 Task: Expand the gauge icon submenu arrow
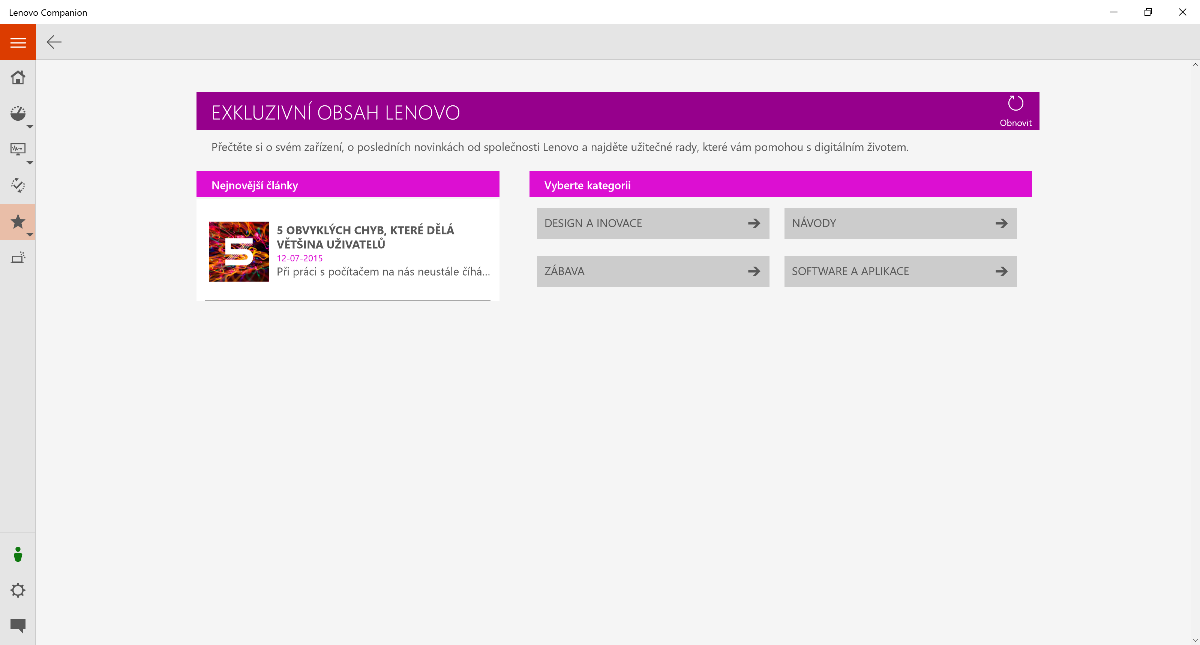point(30,127)
